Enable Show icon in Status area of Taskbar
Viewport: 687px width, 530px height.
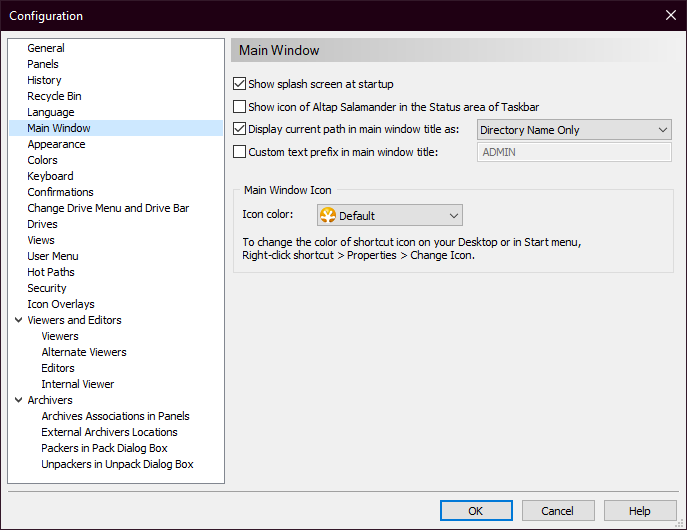[x=239, y=106]
